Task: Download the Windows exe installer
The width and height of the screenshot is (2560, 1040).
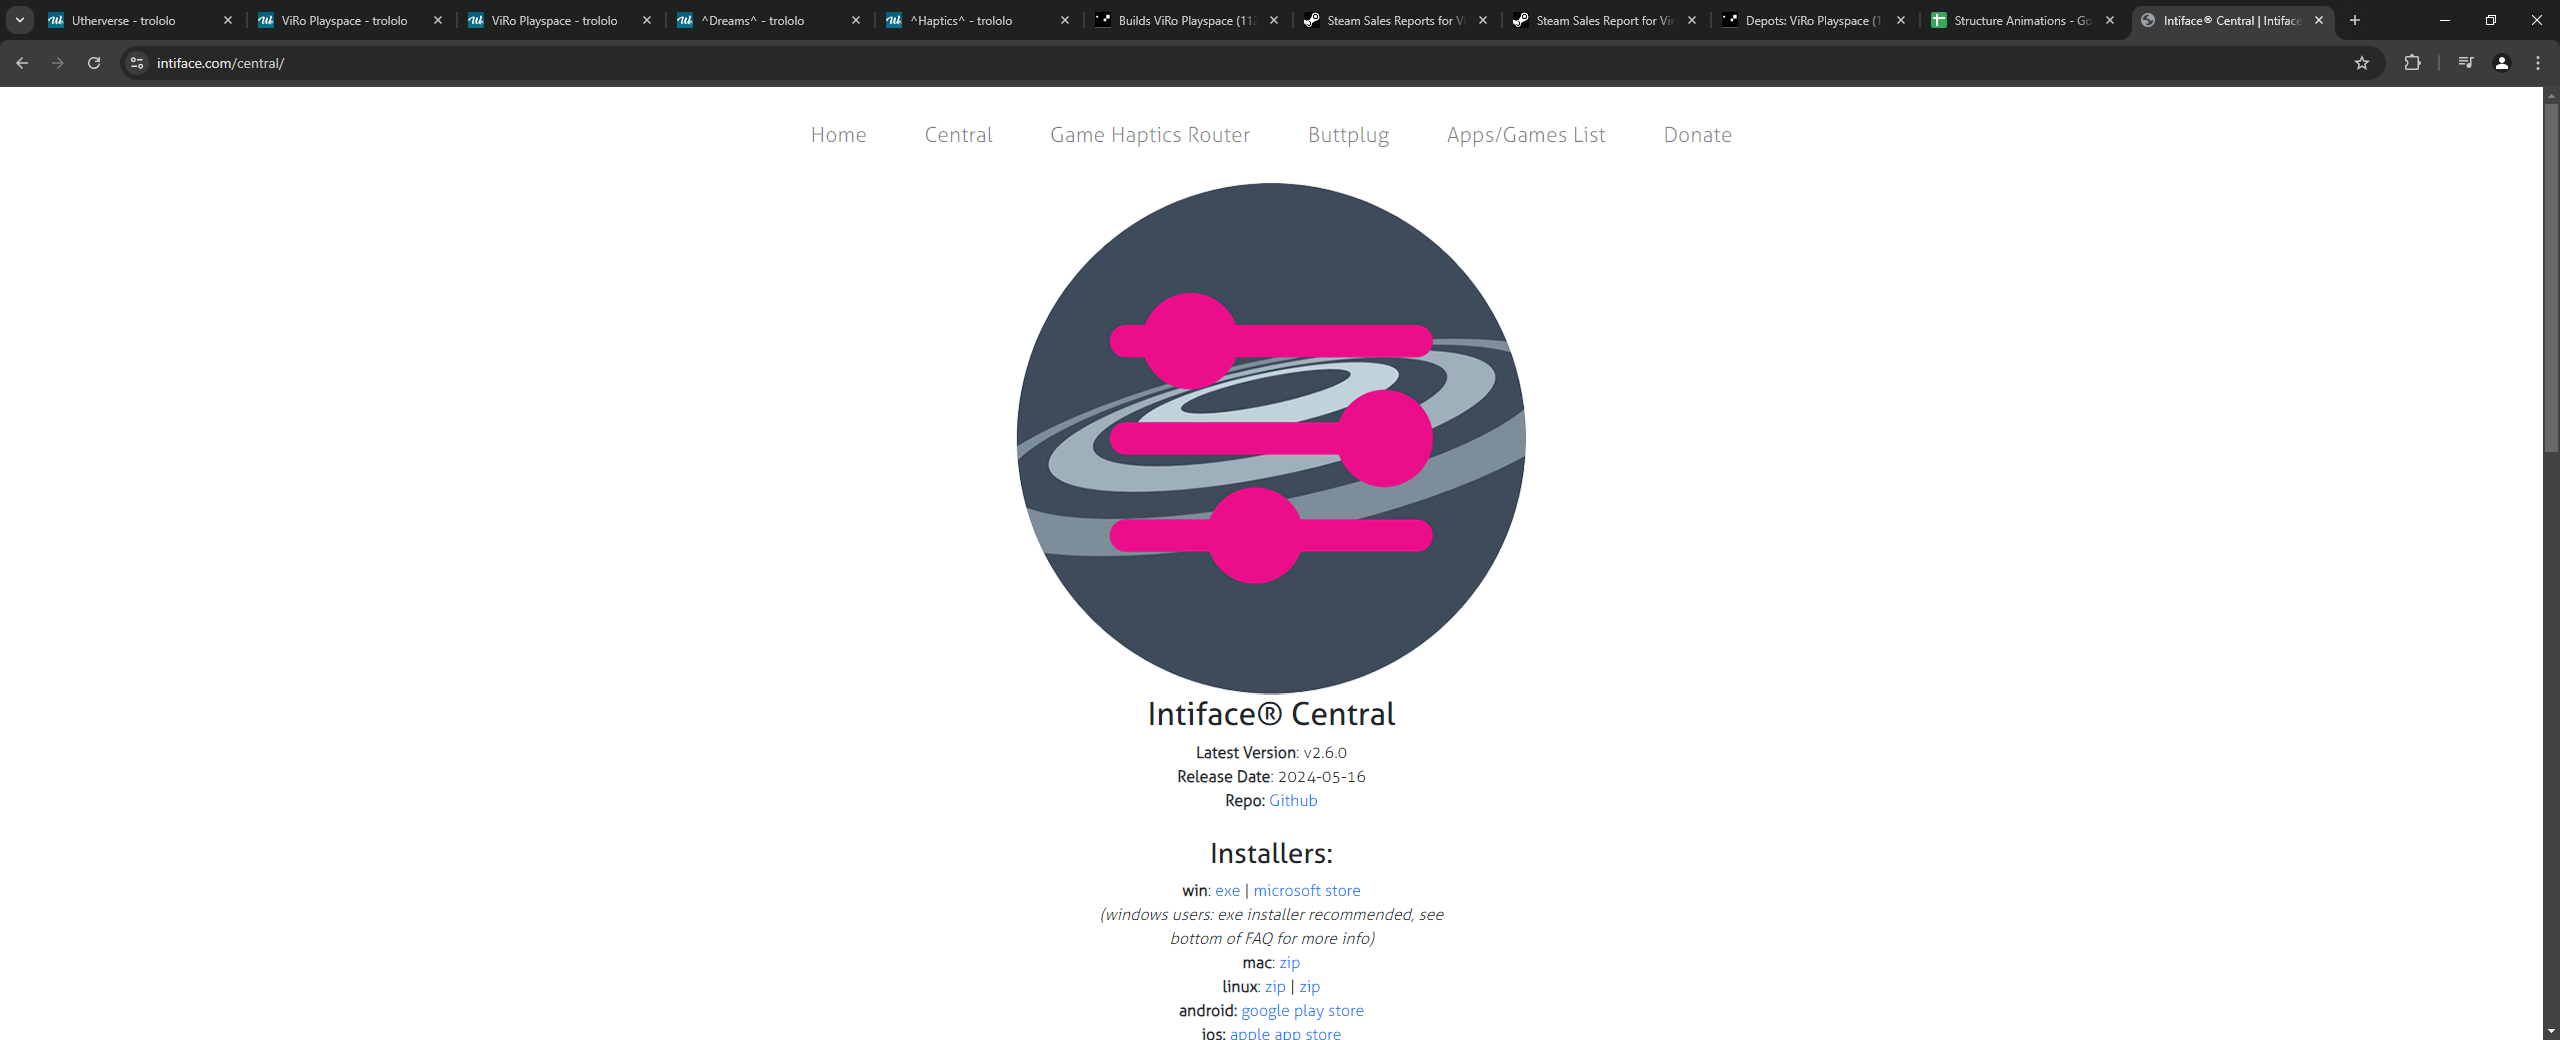Action: [1227, 891]
